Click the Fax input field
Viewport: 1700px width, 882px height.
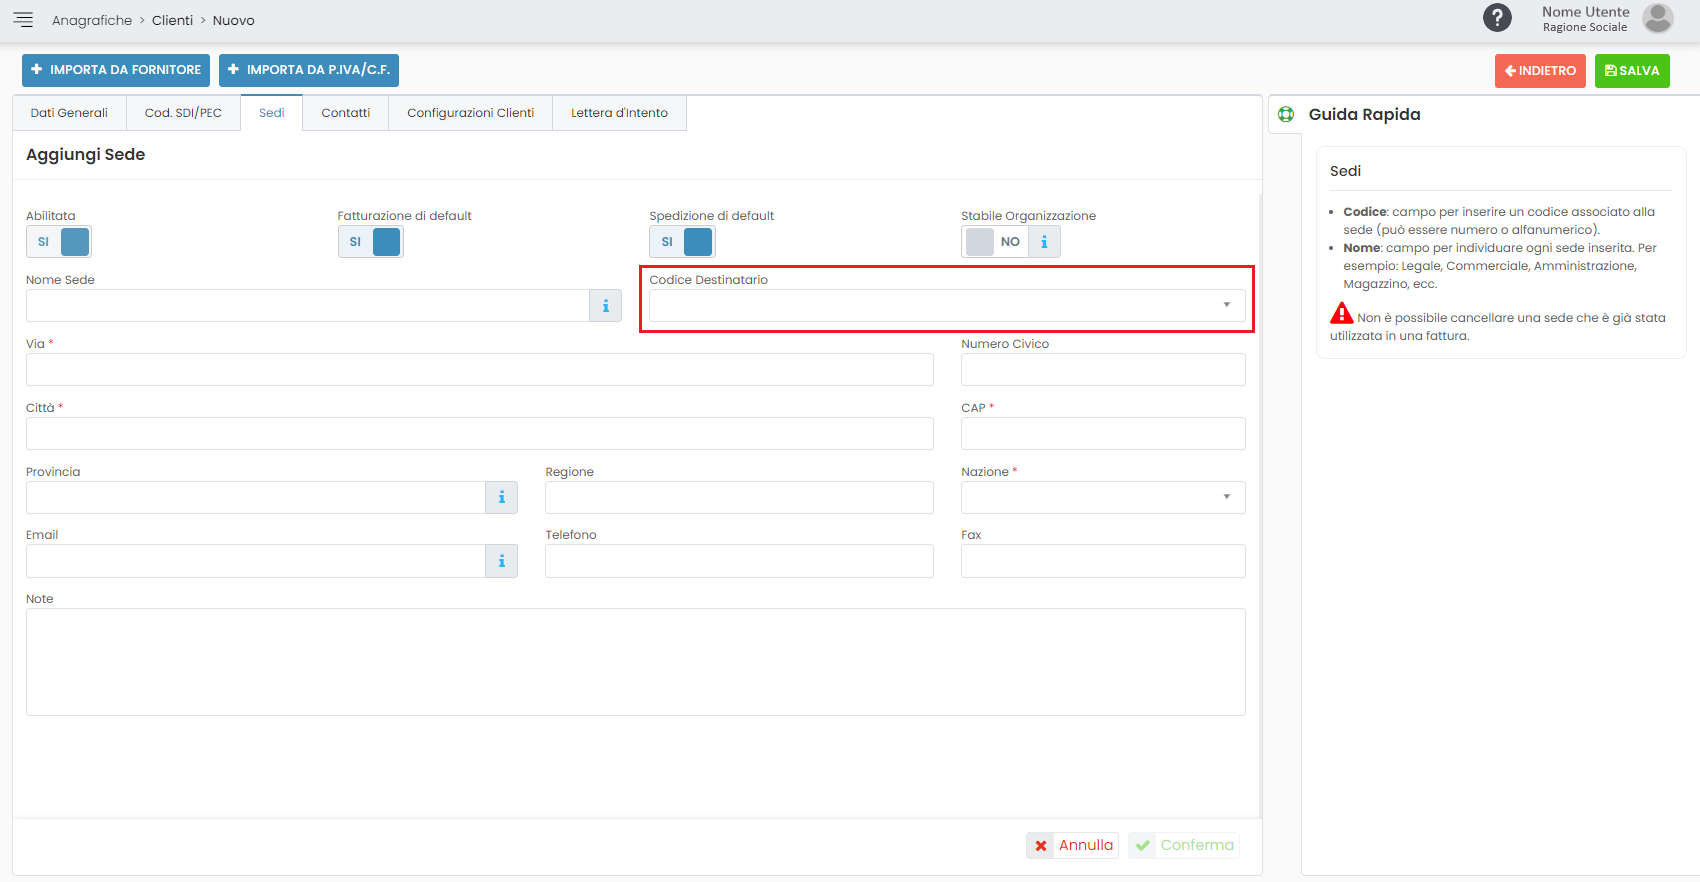click(1103, 561)
